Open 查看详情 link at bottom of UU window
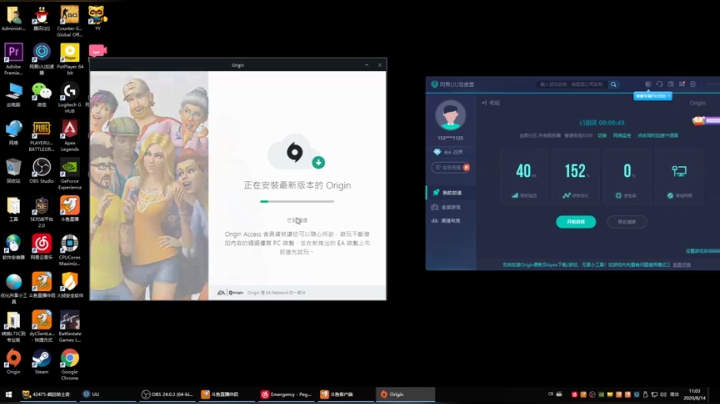 681,265
